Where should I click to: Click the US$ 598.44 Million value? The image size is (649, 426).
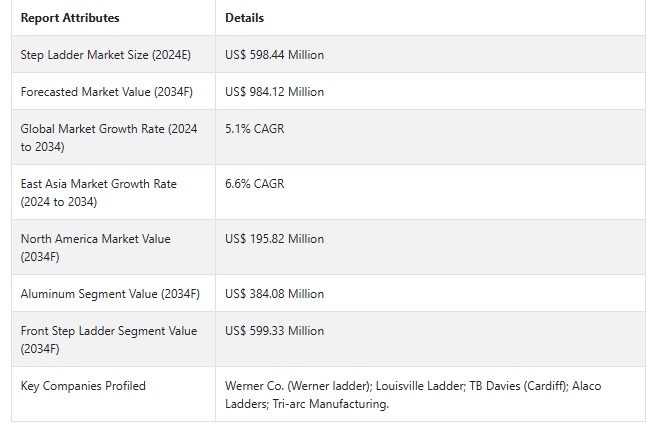point(274,55)
